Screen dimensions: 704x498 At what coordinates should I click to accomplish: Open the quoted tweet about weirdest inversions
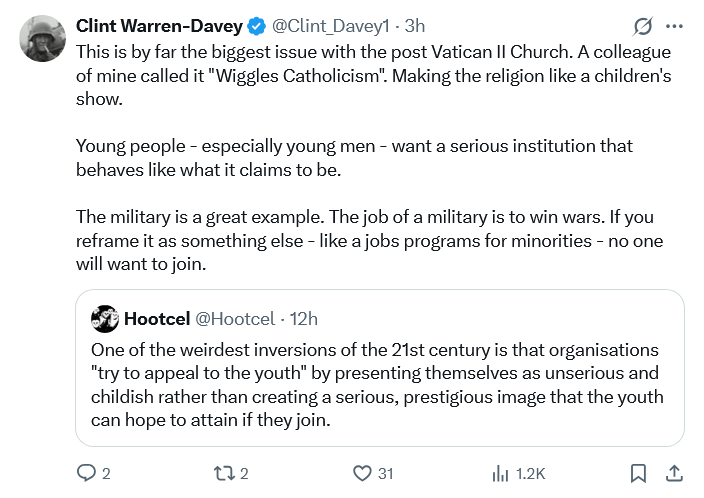[x=380, y=385]
